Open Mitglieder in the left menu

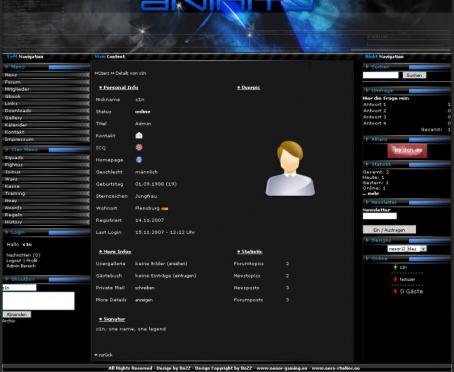coord(46,89)
